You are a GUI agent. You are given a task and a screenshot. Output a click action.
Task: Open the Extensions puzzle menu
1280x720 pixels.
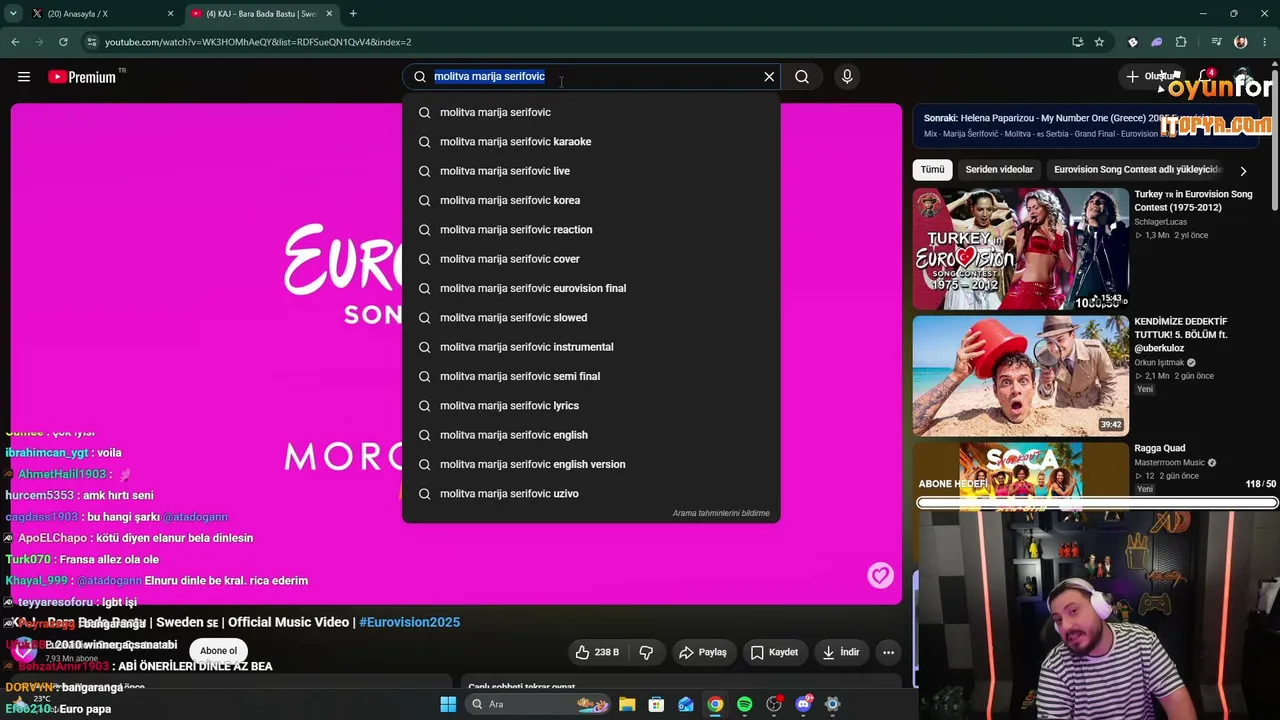point(1181,42)
